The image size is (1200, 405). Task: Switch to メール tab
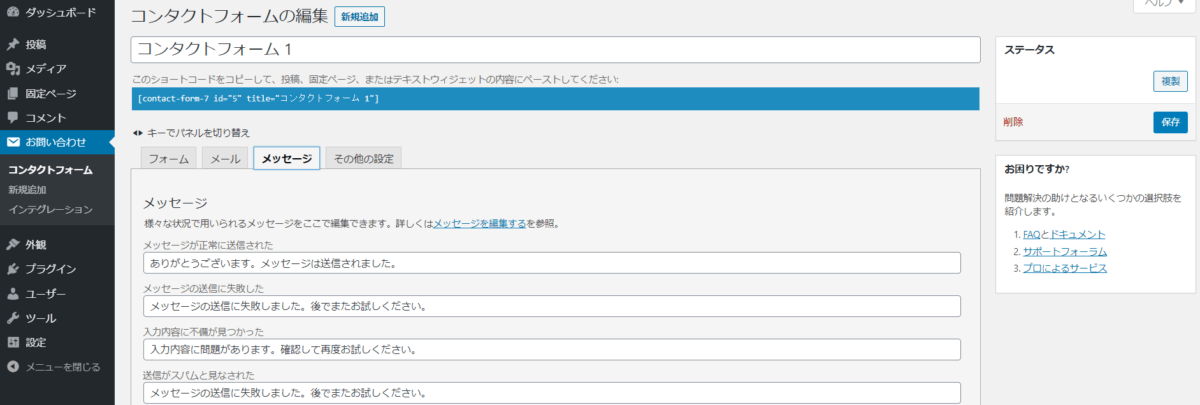click(225, 159)
